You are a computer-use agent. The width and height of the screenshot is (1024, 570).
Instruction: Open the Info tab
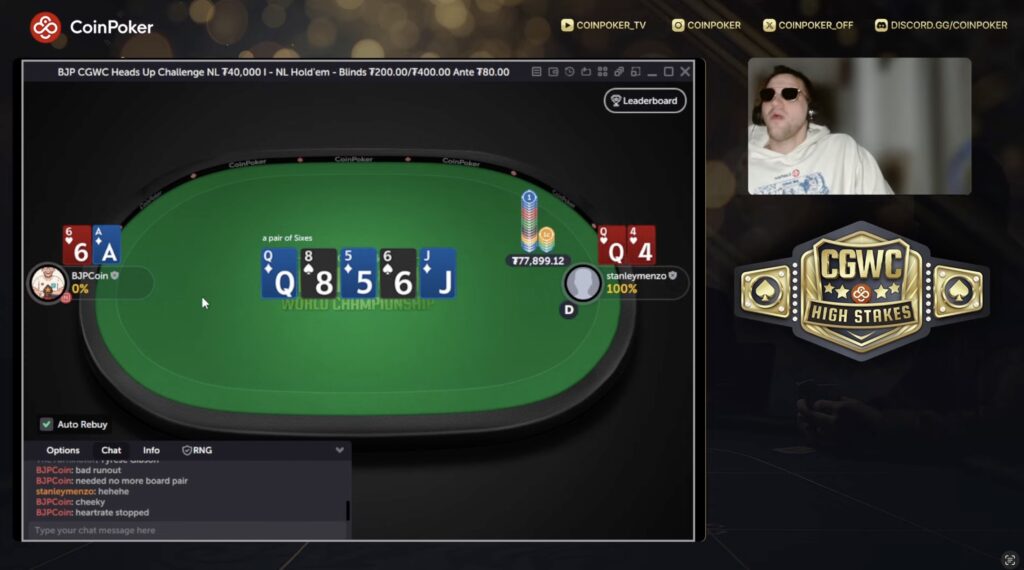click(x=151, y=450)
